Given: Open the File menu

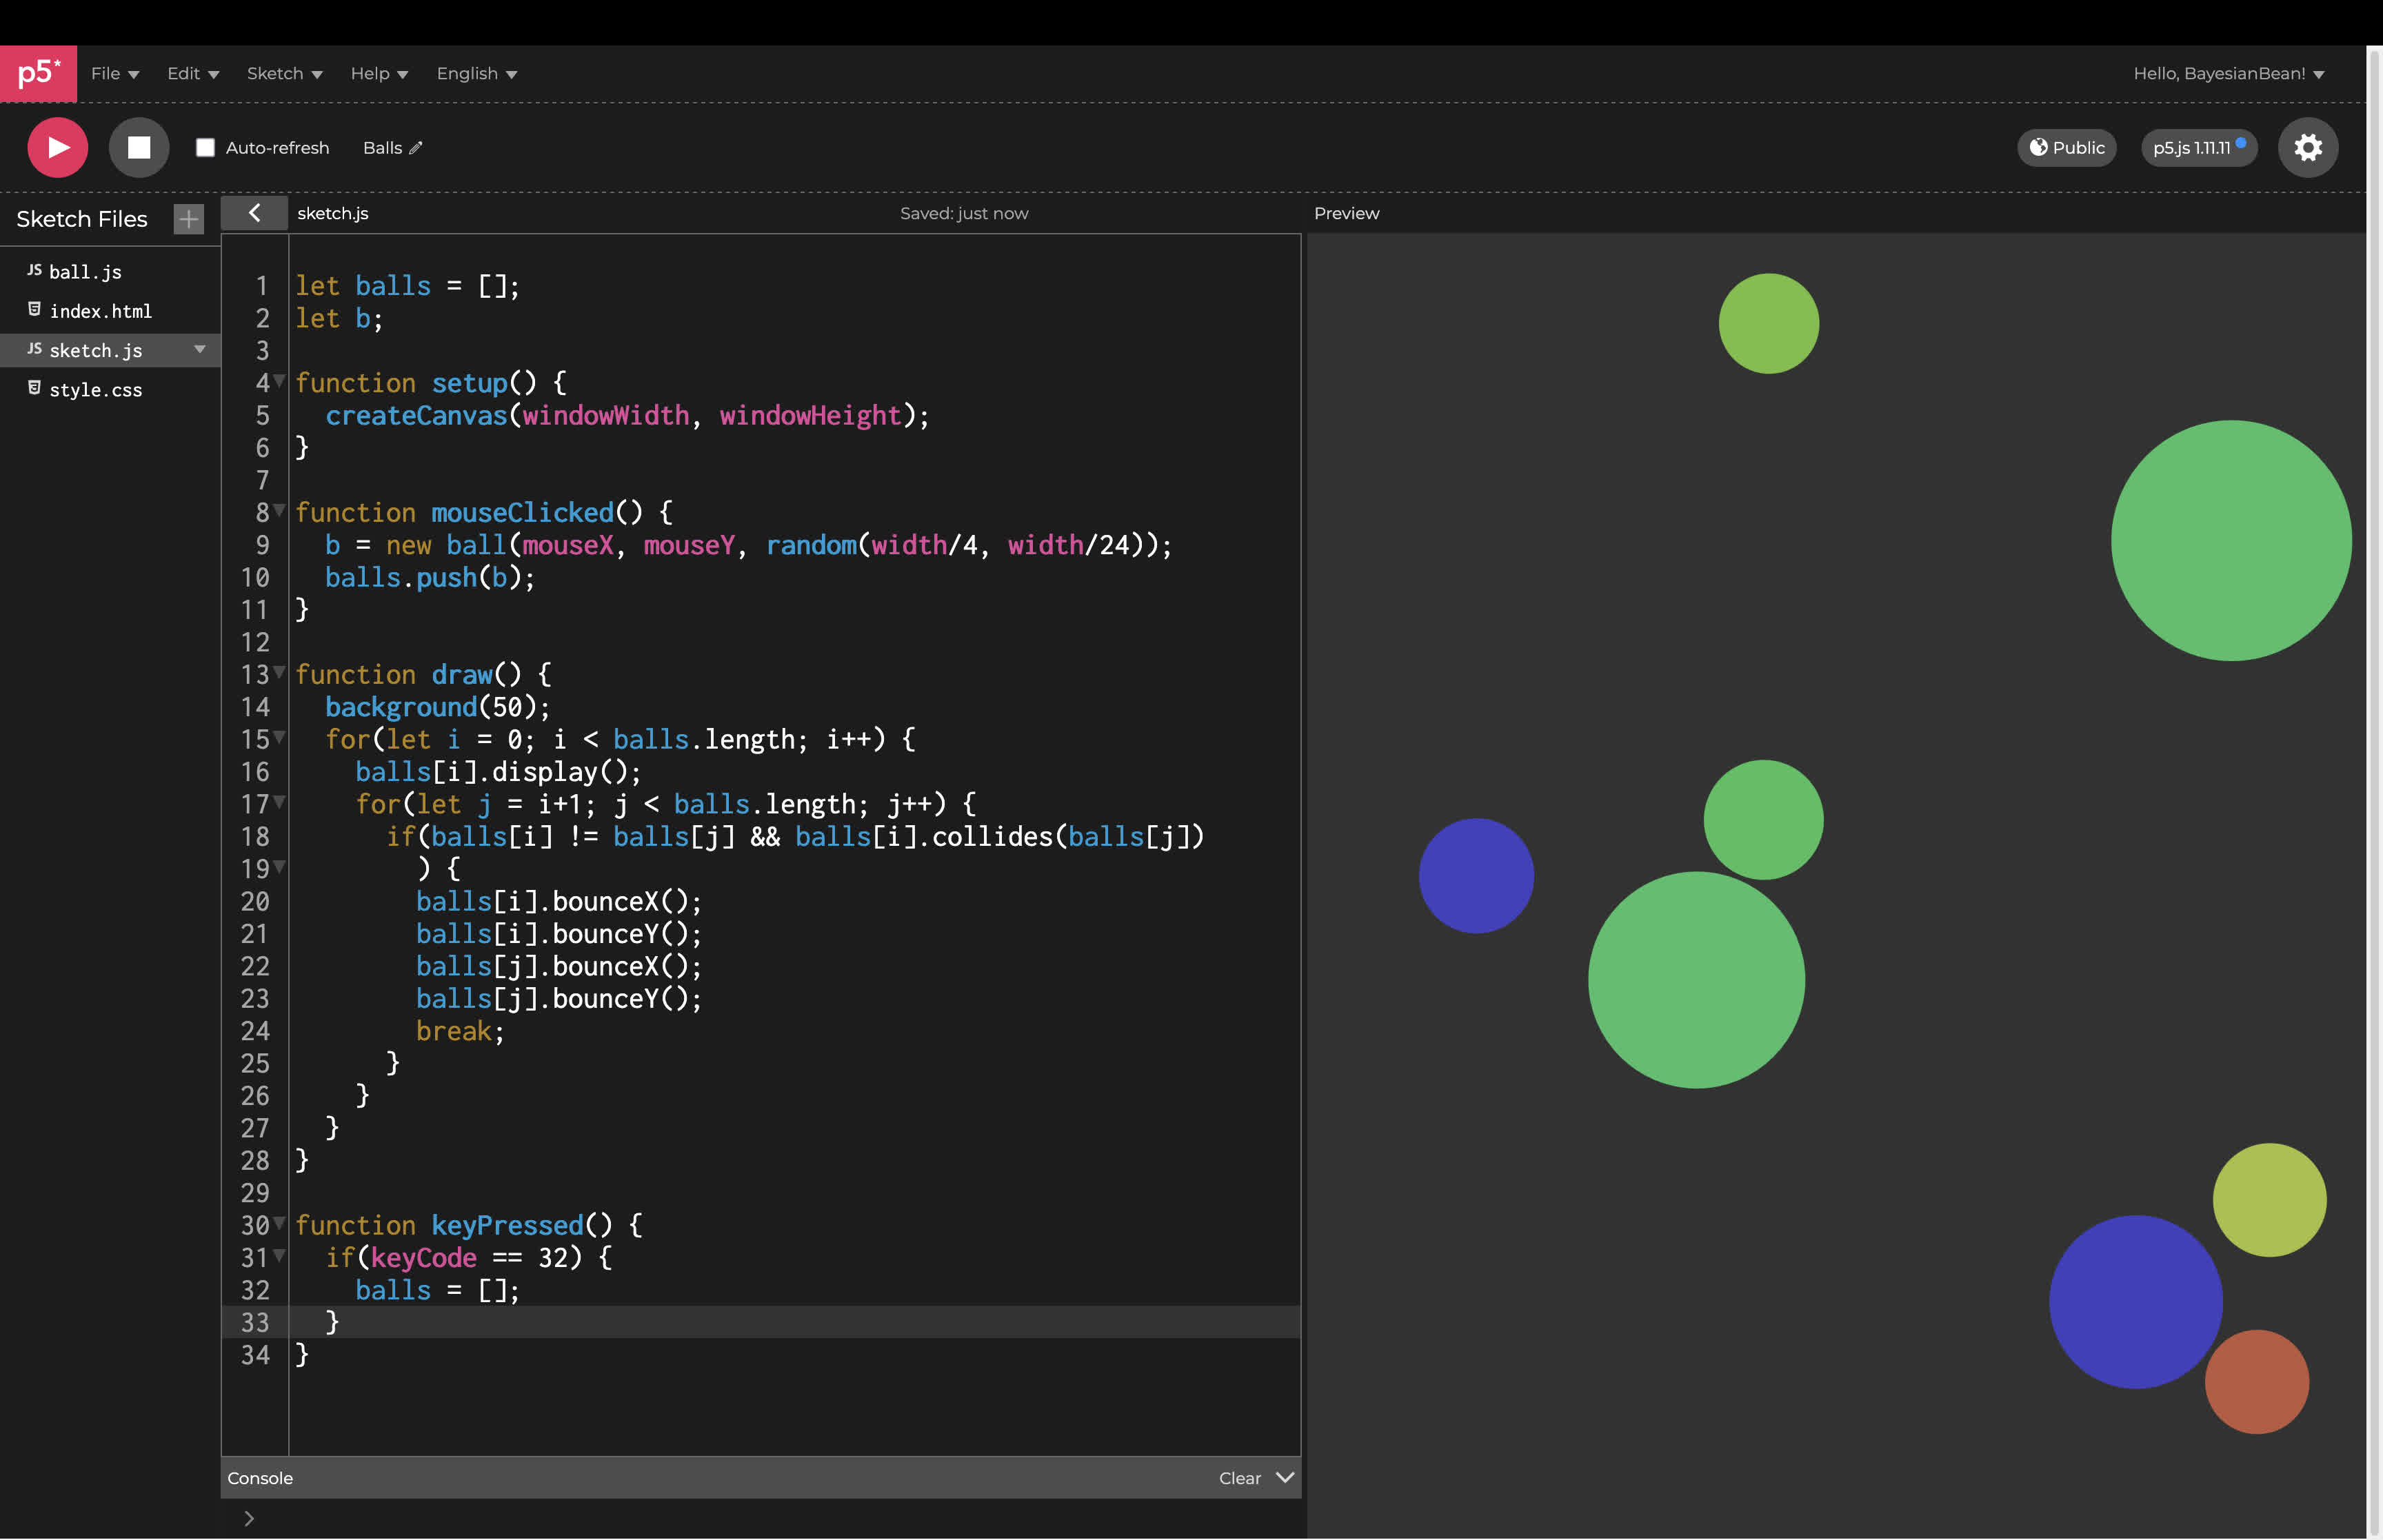Looking at the screenshot, I should click(x=114, y=74).
